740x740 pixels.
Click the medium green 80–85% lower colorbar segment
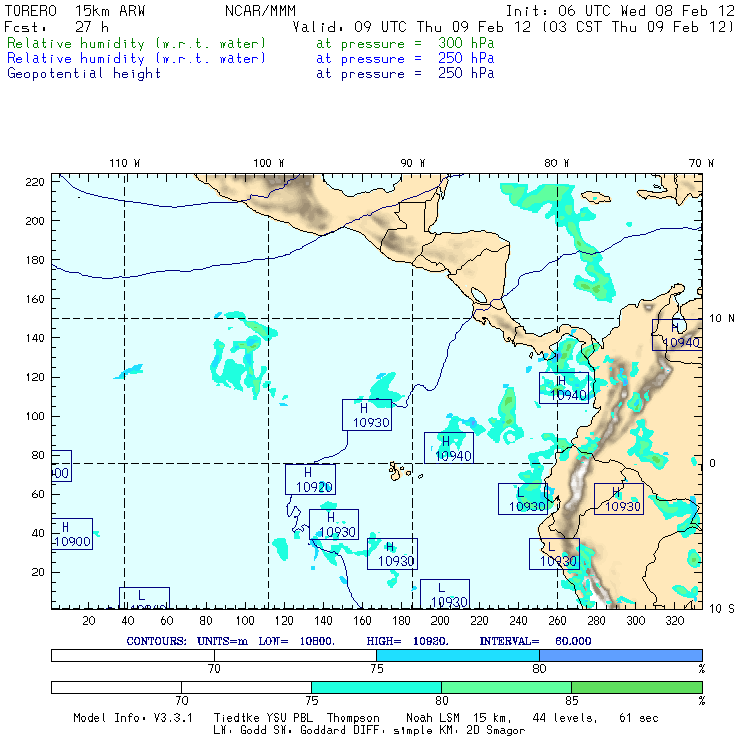coord(506,688)
